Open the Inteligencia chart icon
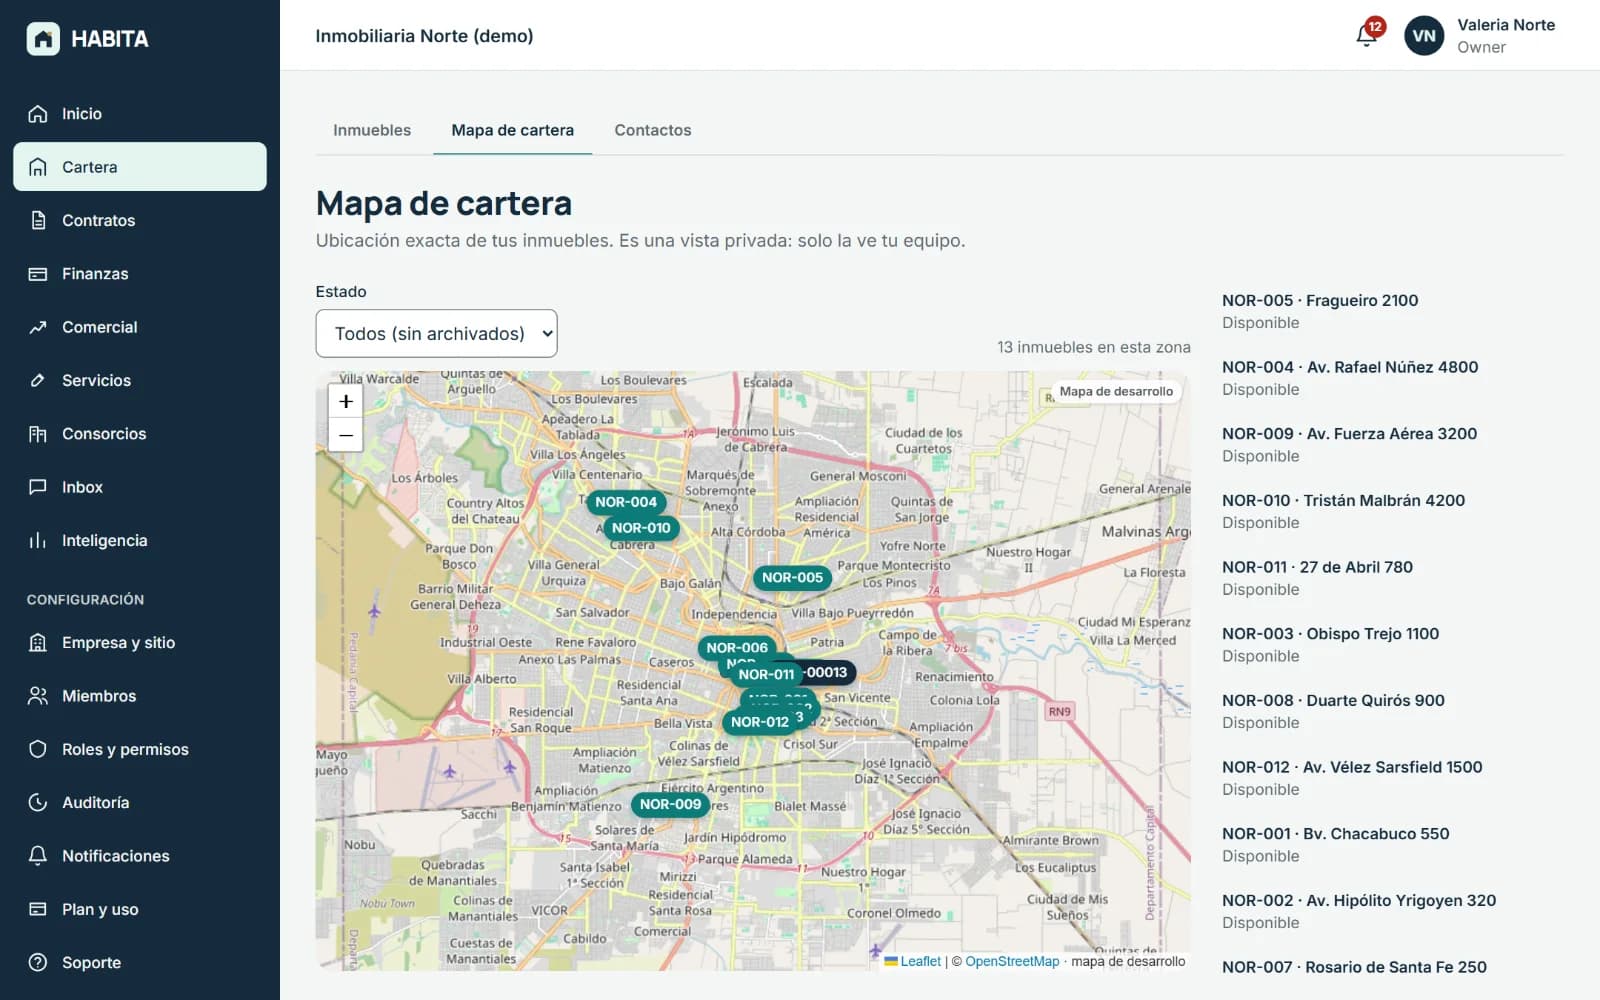The width and height of the screenshot is (1600, 1000). [38, 540]
